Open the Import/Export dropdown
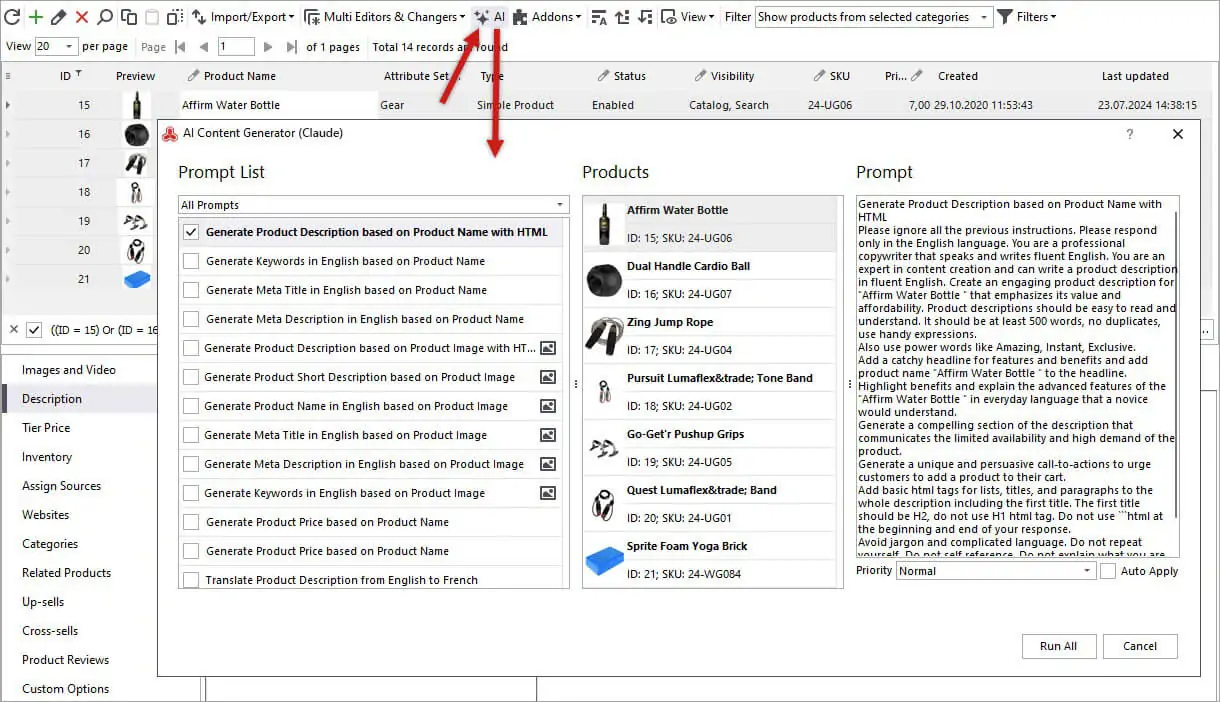The height and width of the screenshot is (702, 1220). pos(243,17)
